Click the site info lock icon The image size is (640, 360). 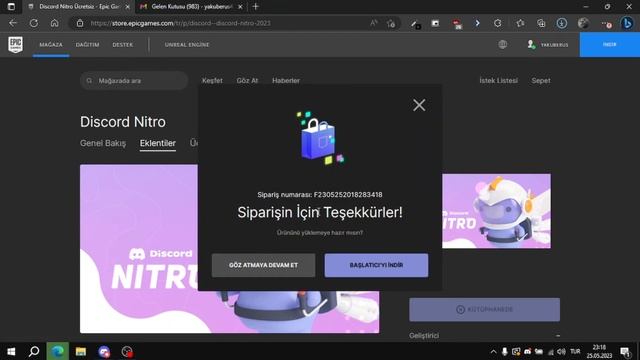point(80,23)
